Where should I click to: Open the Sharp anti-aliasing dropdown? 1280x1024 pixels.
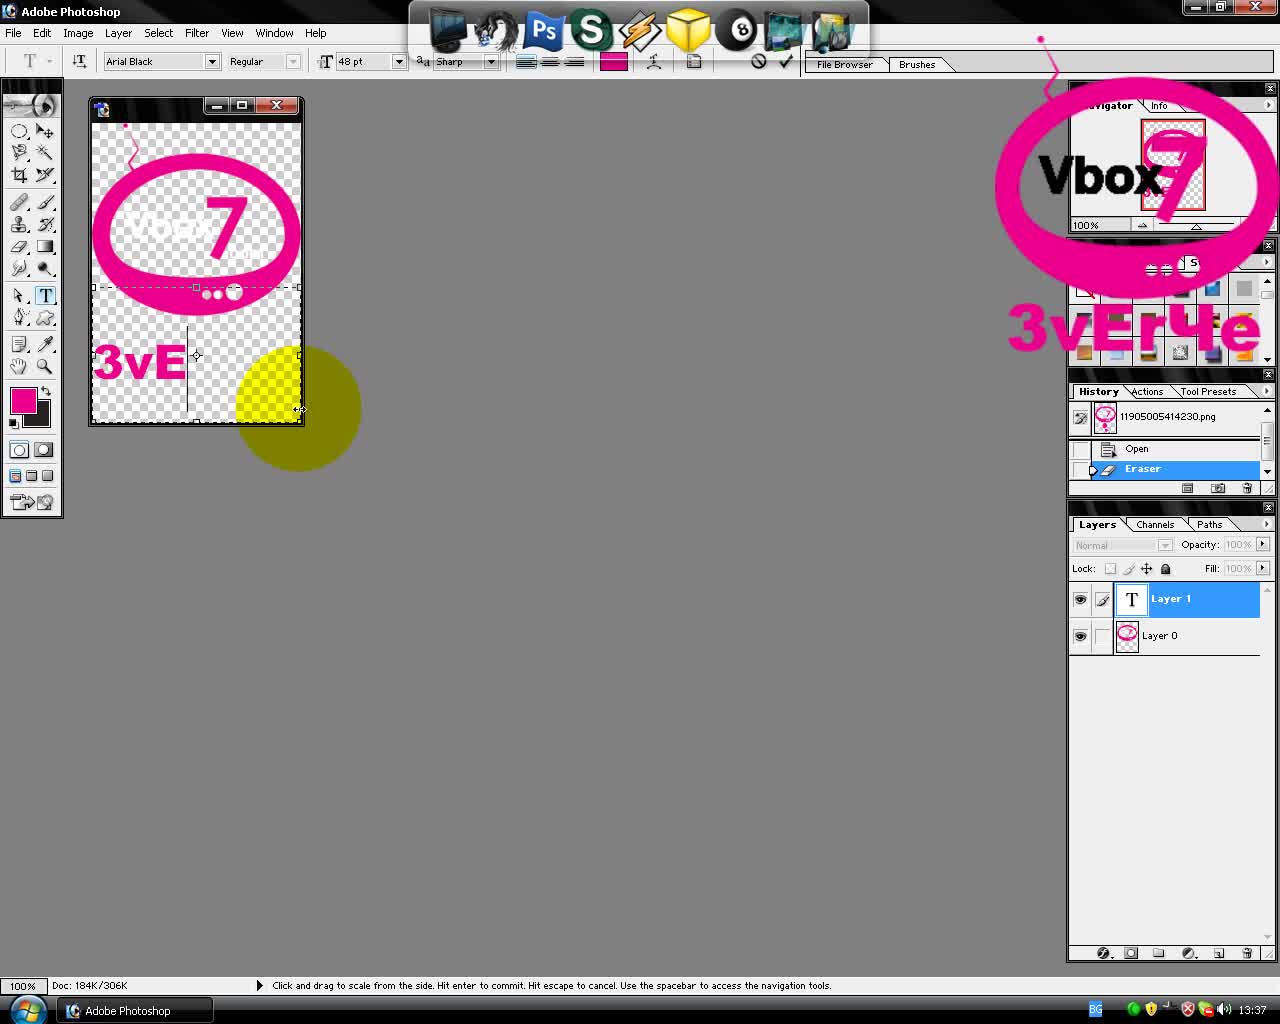pyautogui.click(x=491, y=62)
